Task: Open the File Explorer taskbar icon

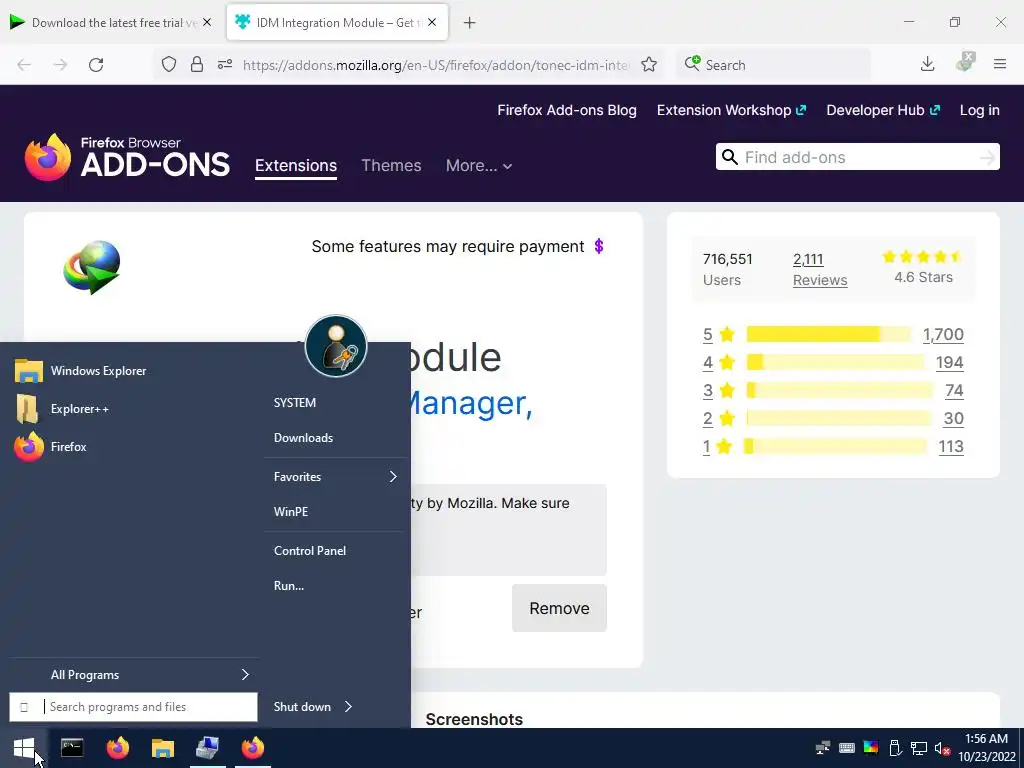Action: (163, 748)
